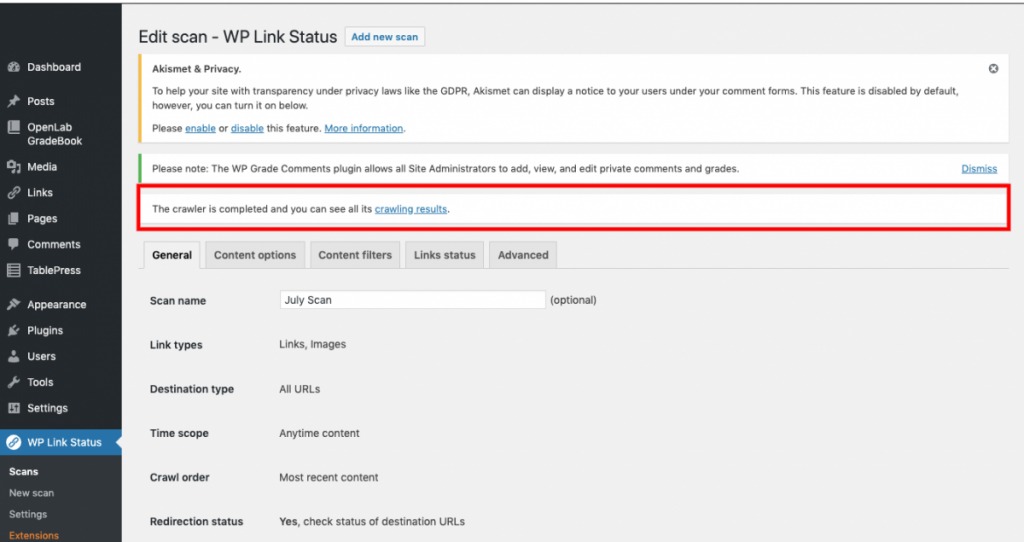Switch to the Content options tab

point(255,255)
